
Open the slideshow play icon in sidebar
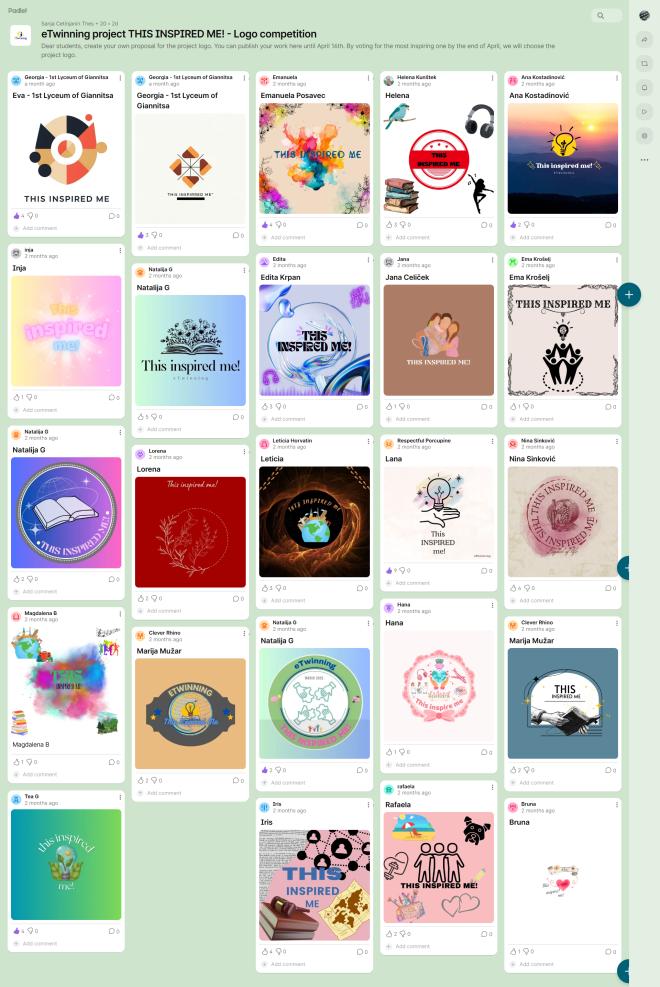pyautogui.click(x=644, y=111)
